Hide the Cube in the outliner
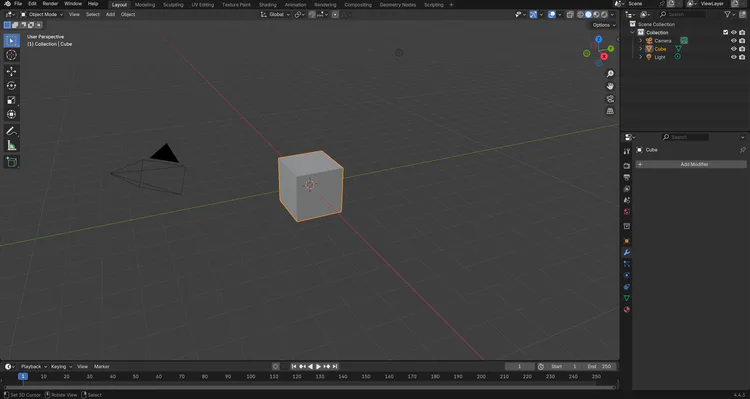The height and width of the screenshot is (399, 750). tap(734, 49)
